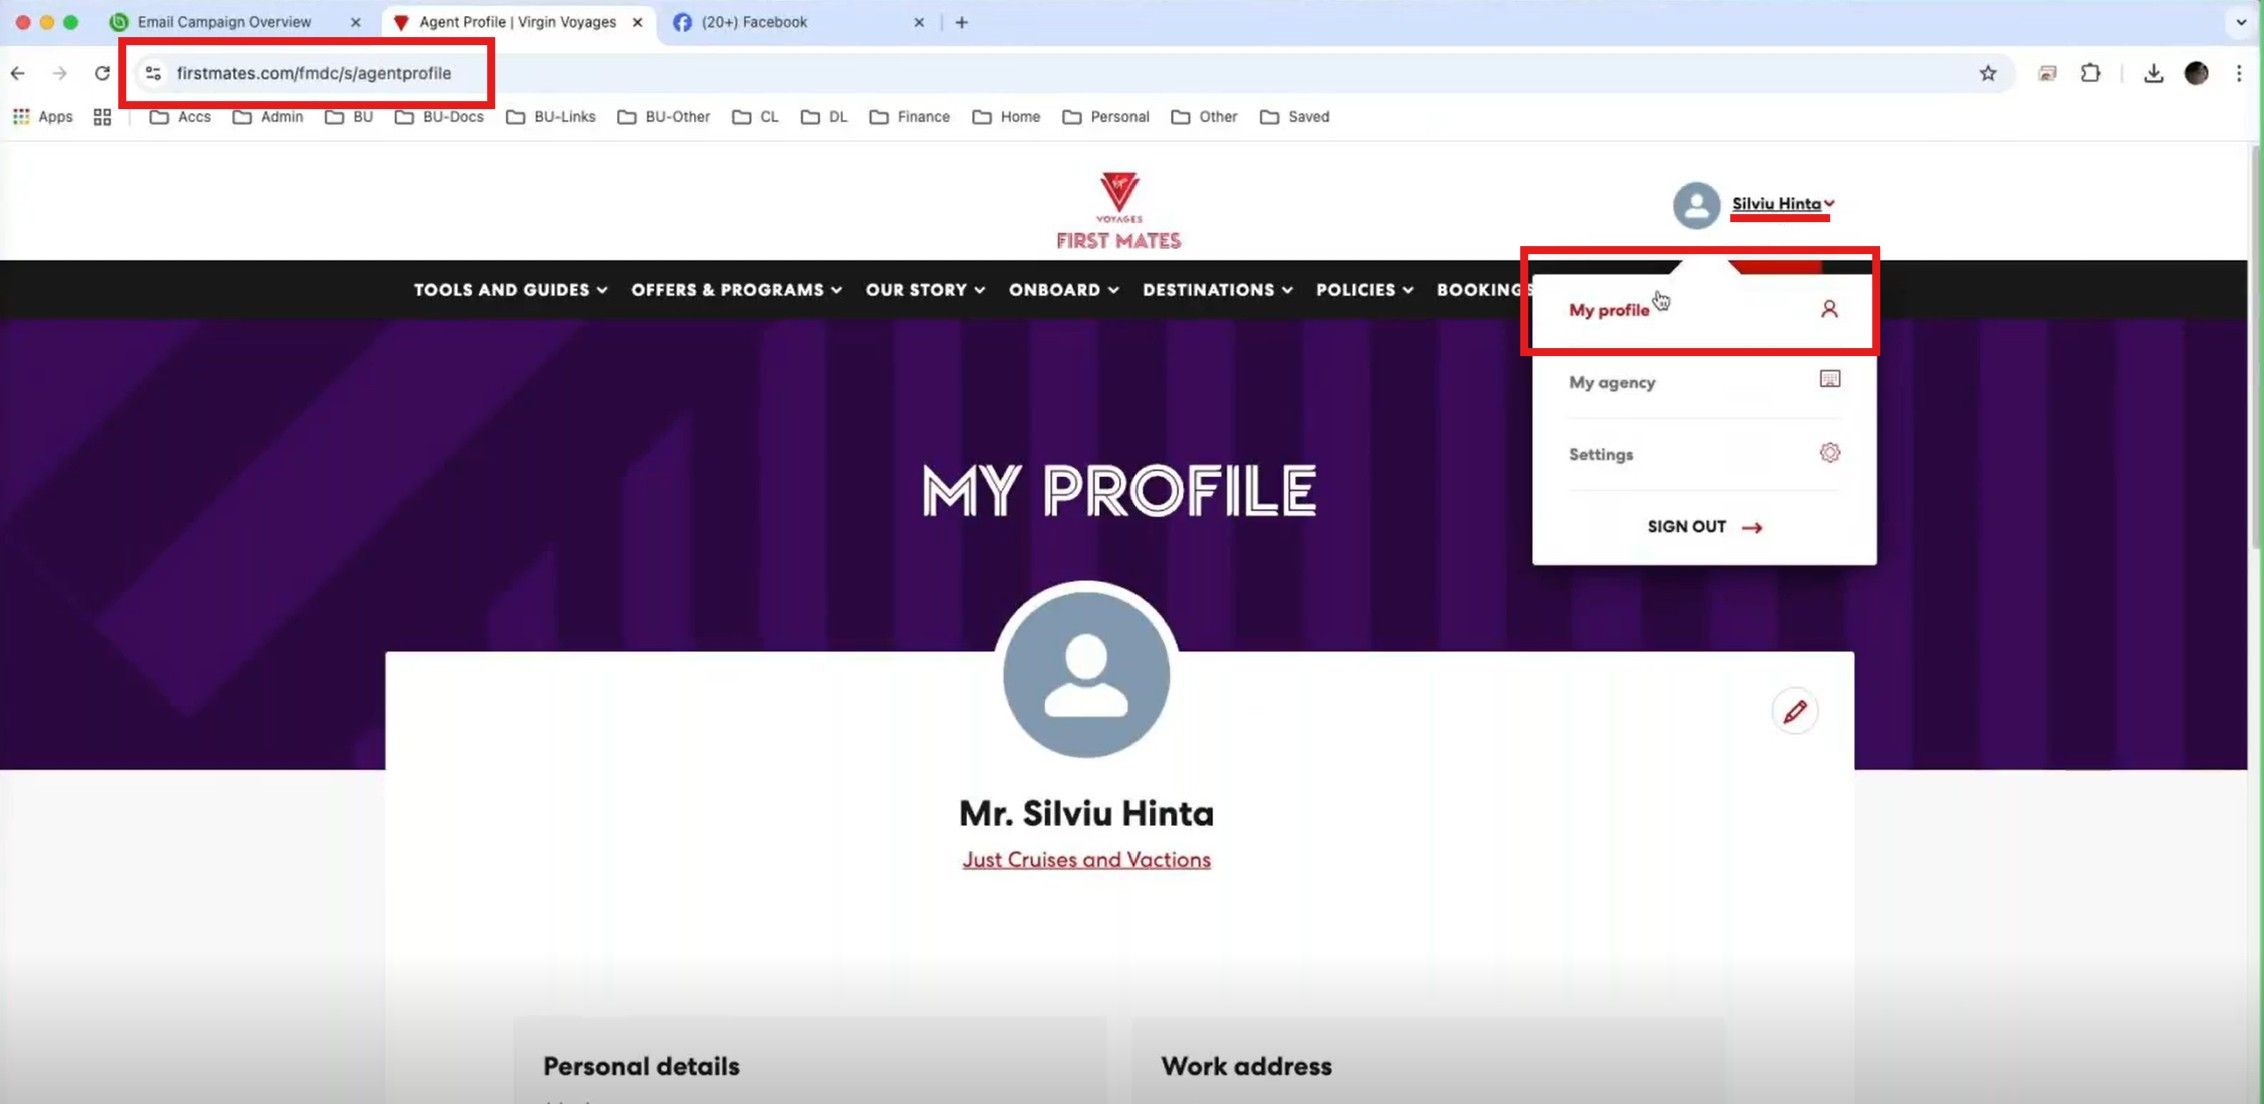This screenshot has height=1104, width=2264.
Task: Select My agency in account menu
Action: (1704, 382)
